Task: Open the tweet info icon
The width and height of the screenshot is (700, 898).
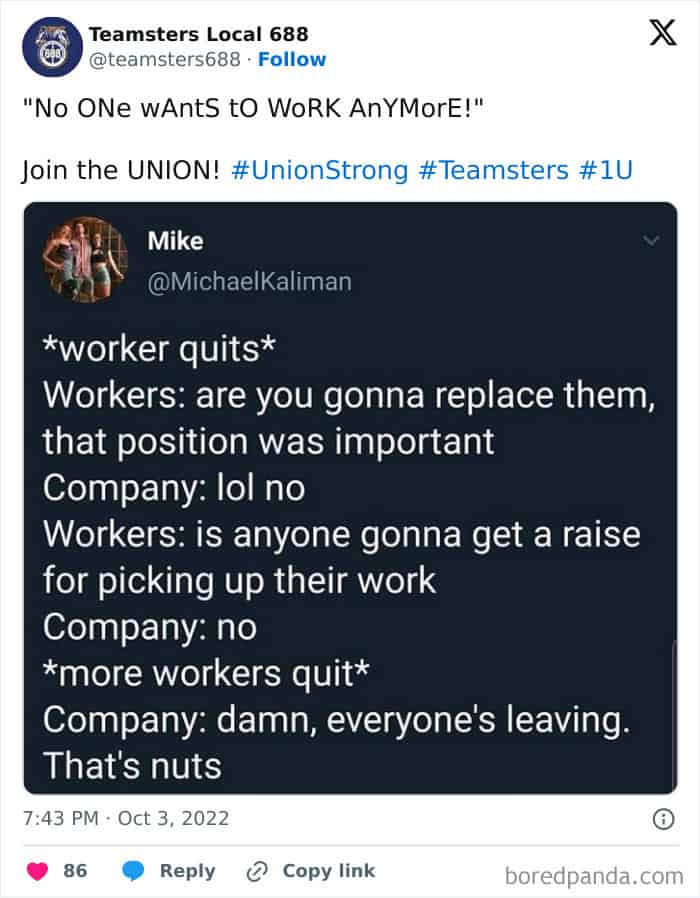Action: point(662,819)
